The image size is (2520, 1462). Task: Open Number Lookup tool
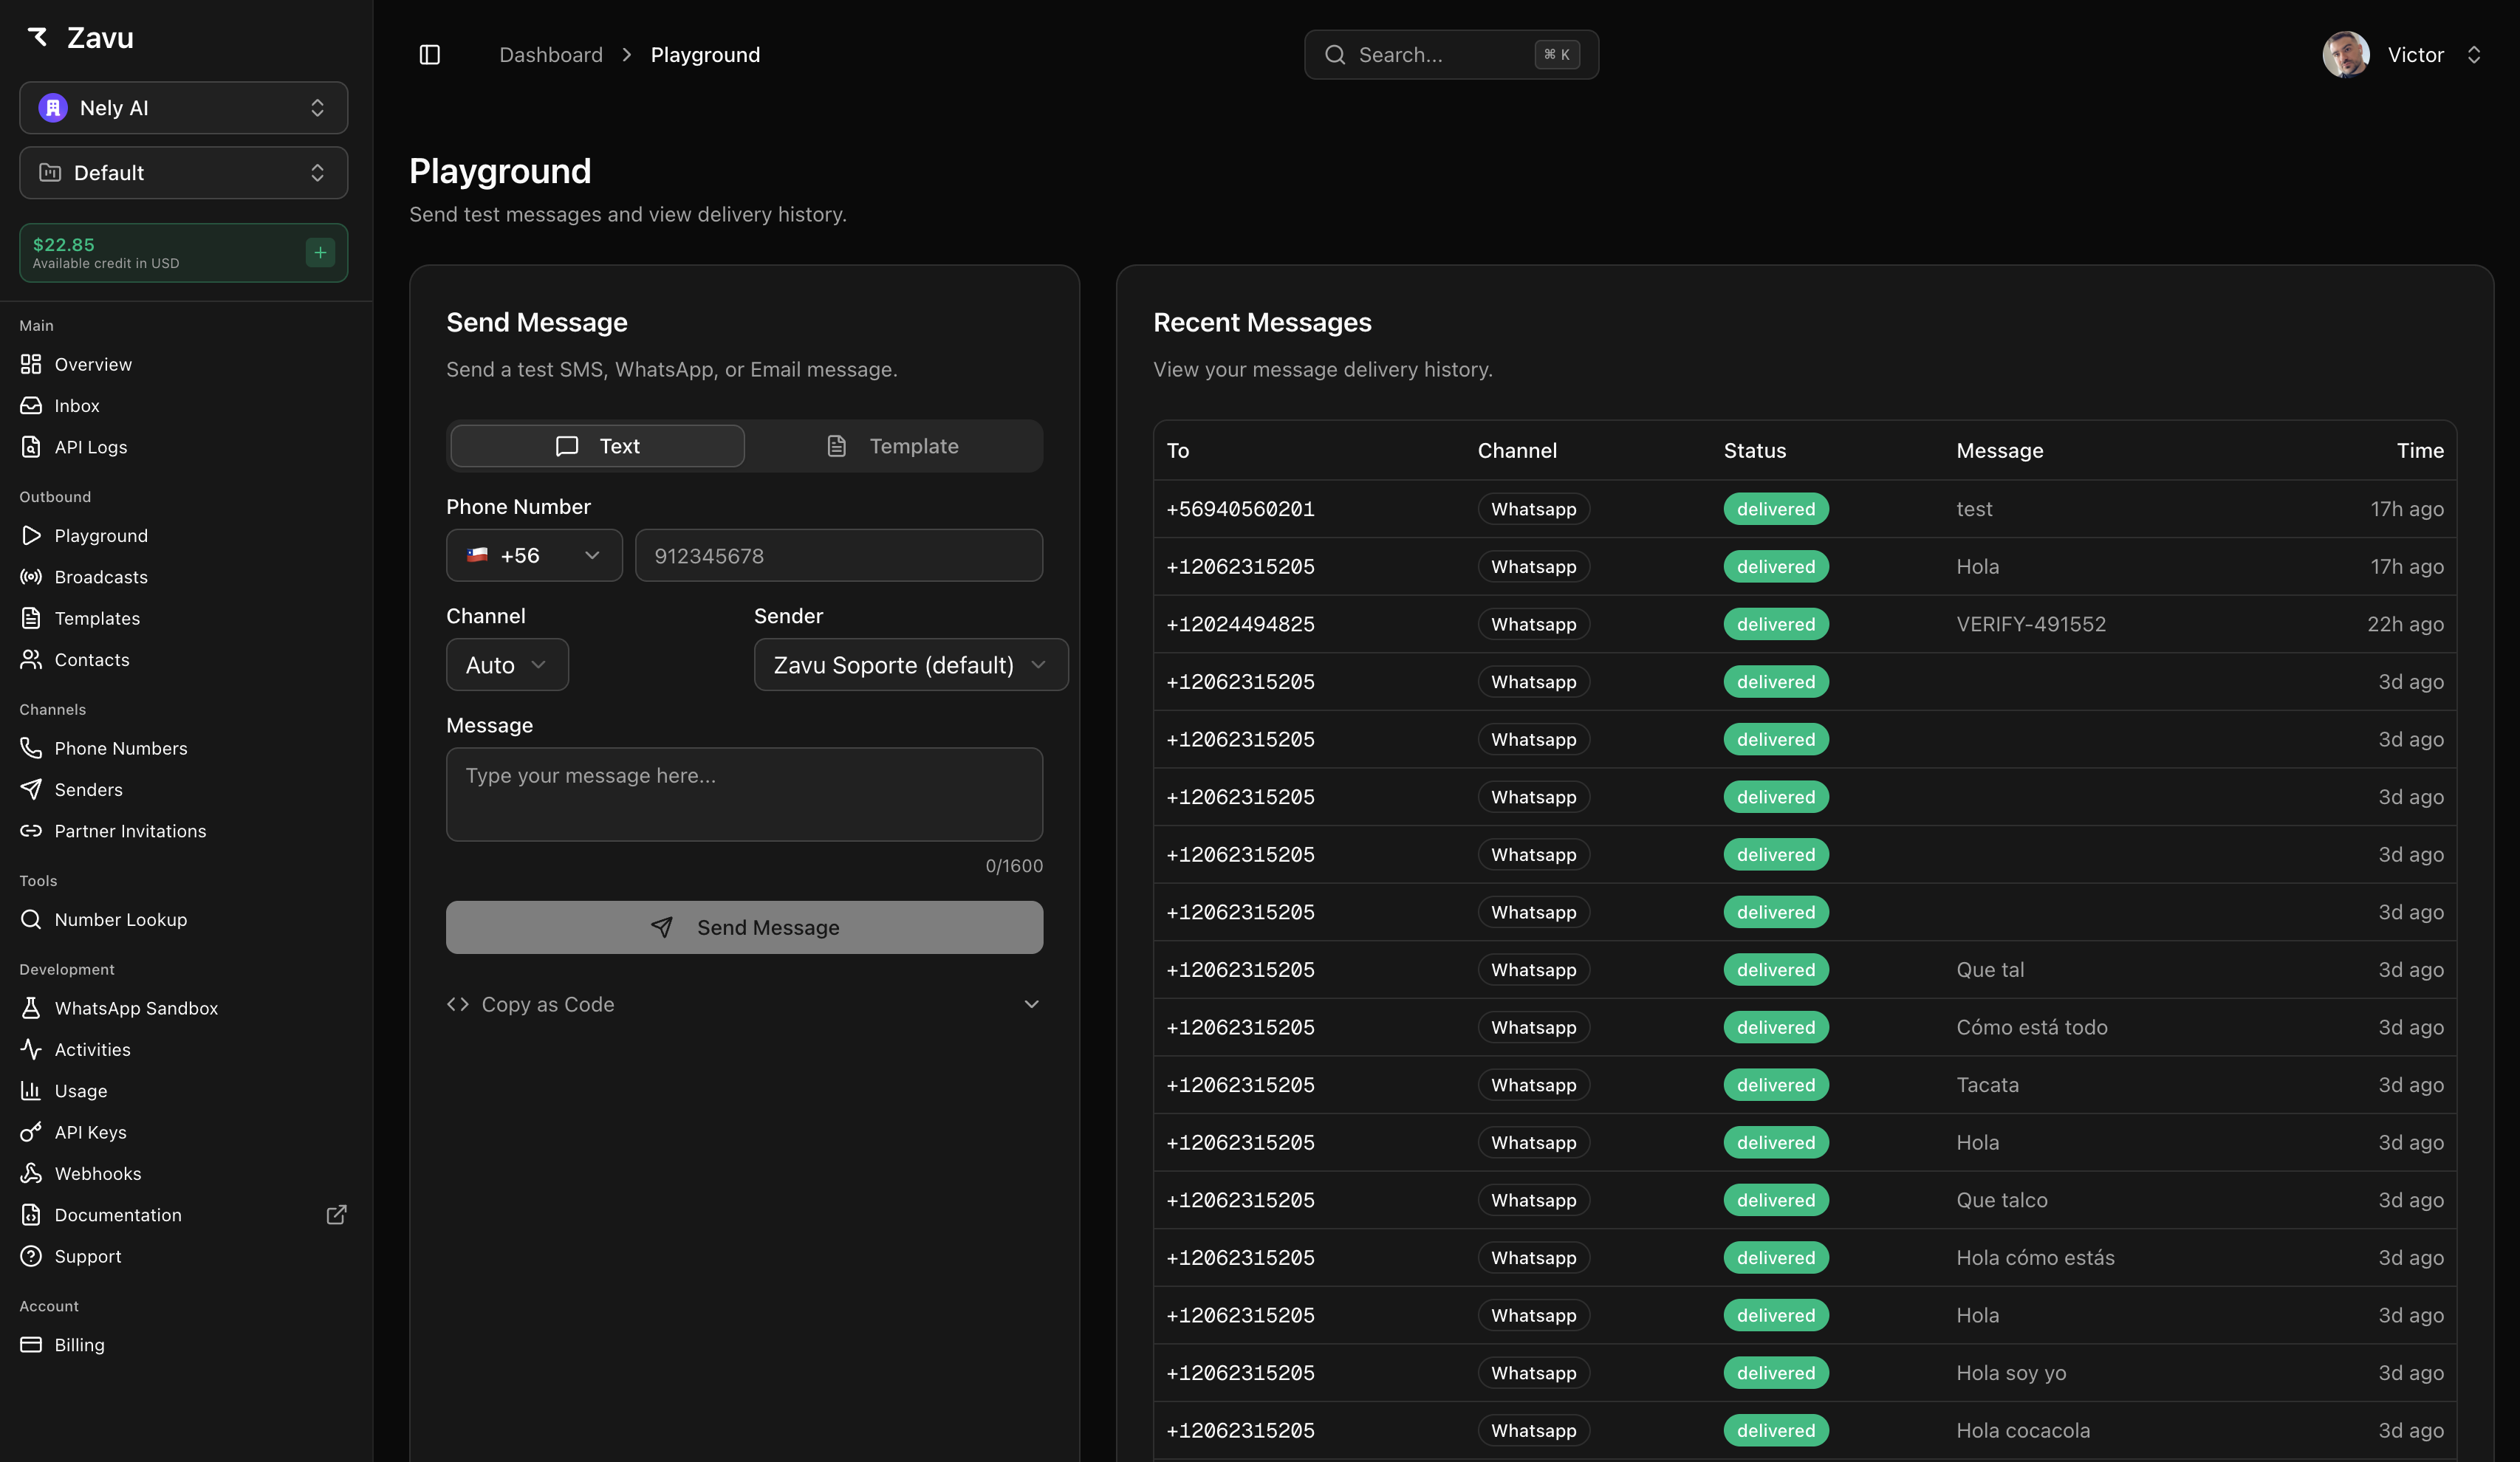(x=120, y=919)
